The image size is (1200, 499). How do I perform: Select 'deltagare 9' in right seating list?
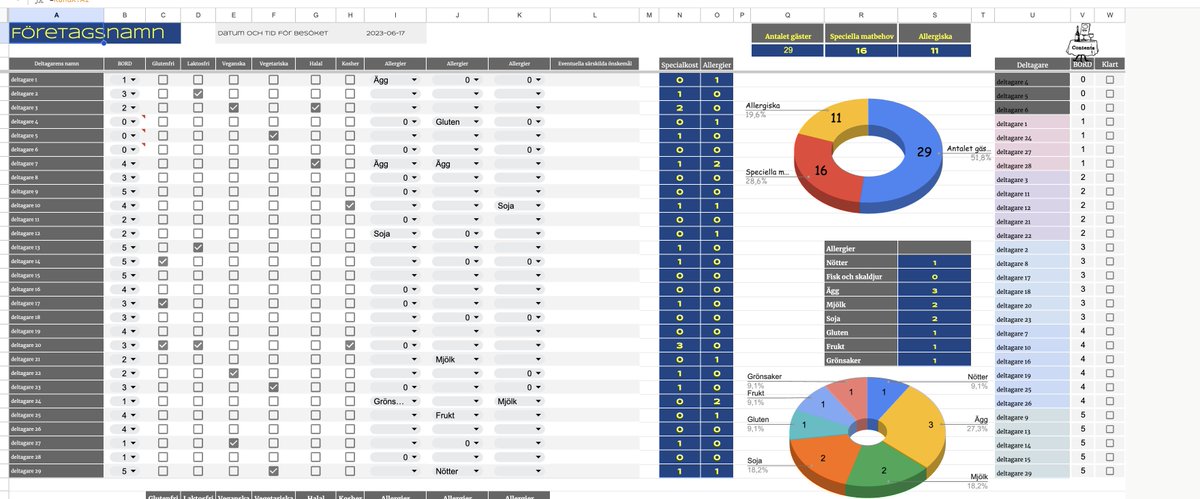point(1031,415)
